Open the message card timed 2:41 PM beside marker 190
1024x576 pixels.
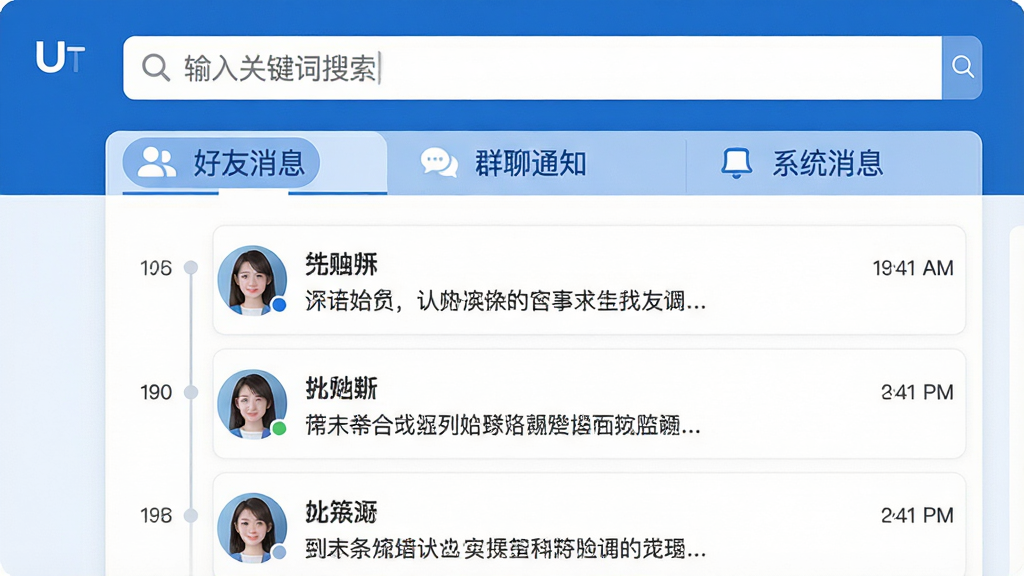pos(589,404)
